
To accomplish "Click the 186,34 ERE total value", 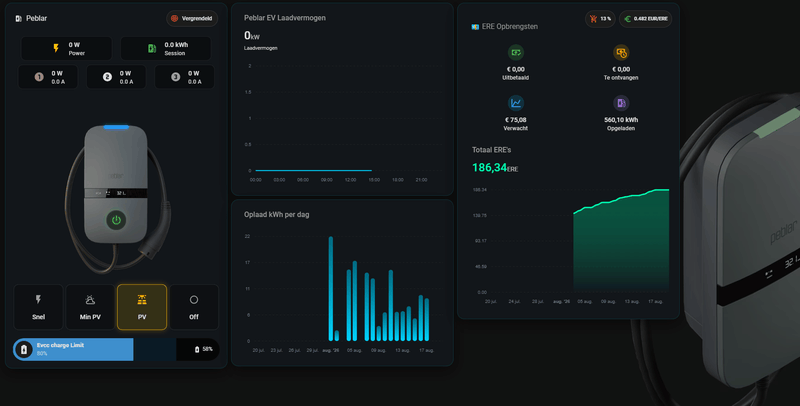I will pos(495,168).
